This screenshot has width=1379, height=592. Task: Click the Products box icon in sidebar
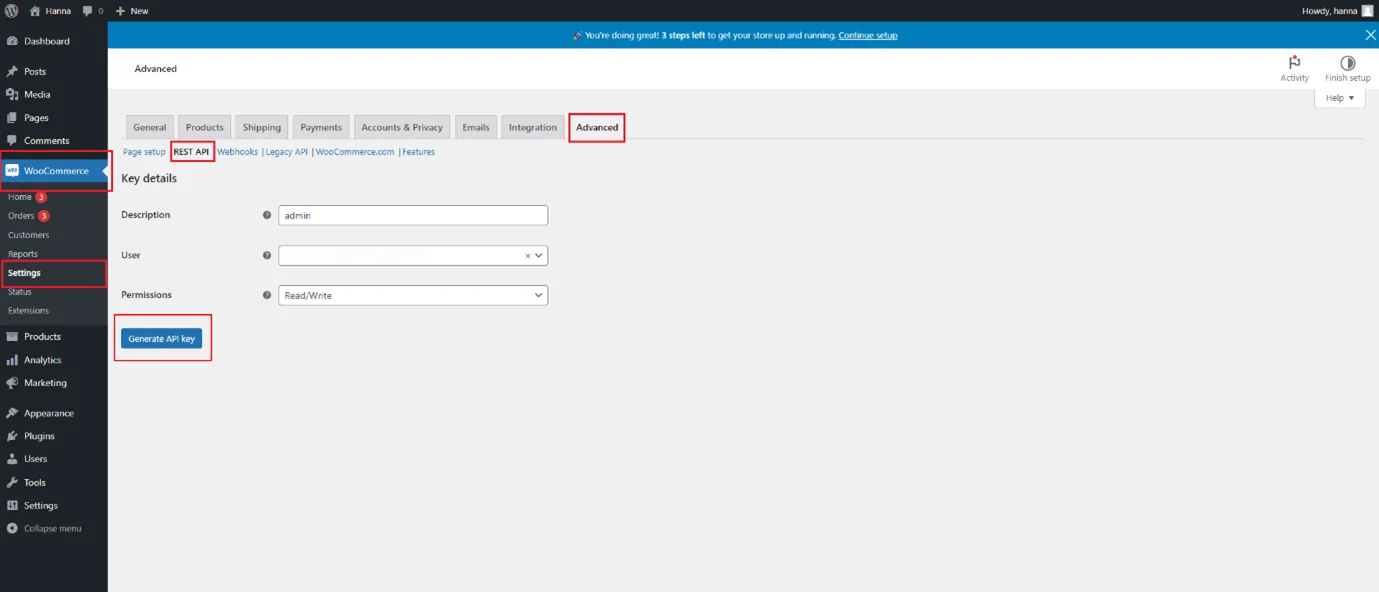pyautogui.click(x=12, y=337)
